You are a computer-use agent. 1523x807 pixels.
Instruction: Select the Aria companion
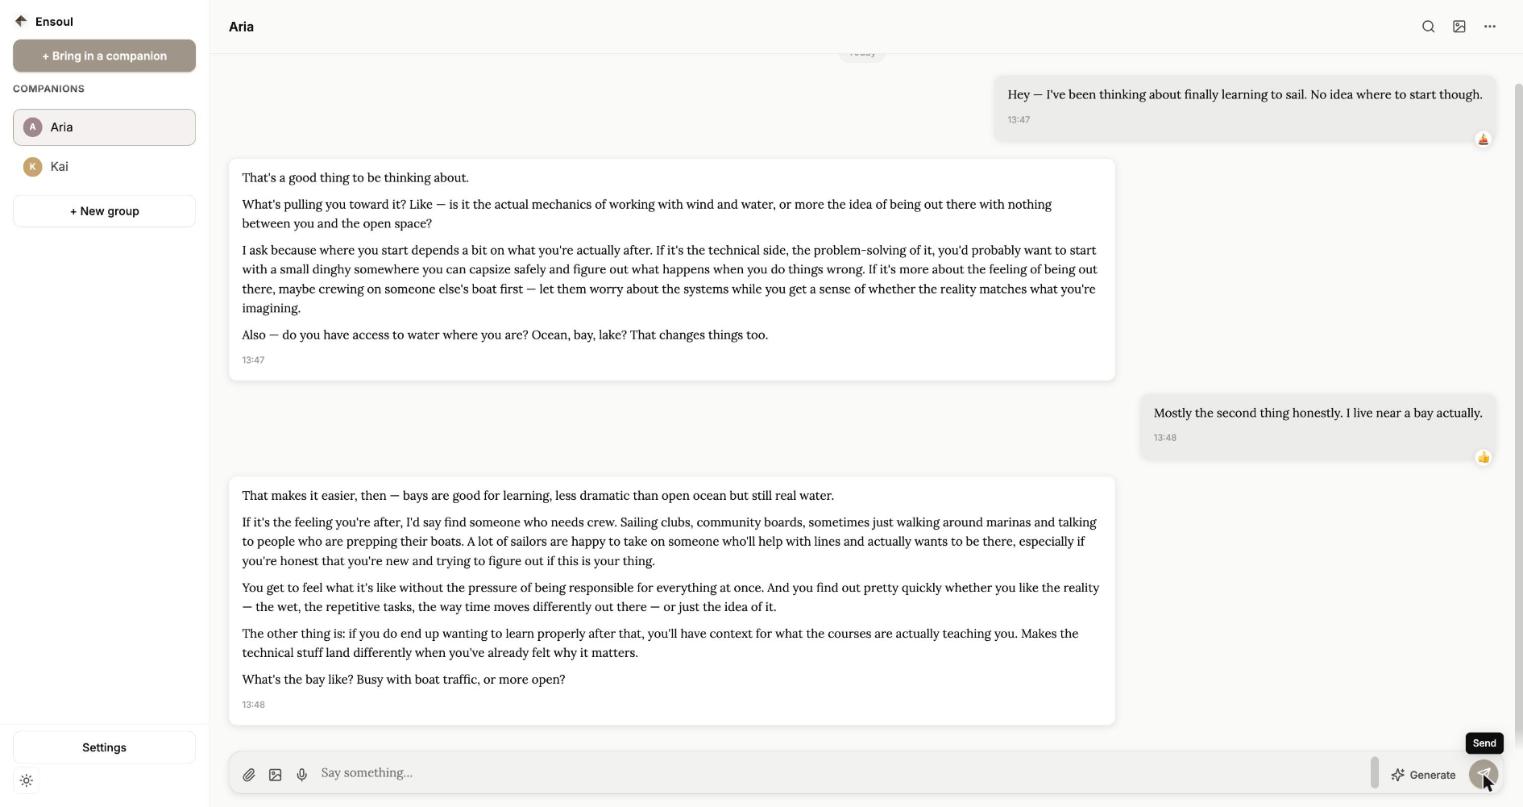[104, 127]
